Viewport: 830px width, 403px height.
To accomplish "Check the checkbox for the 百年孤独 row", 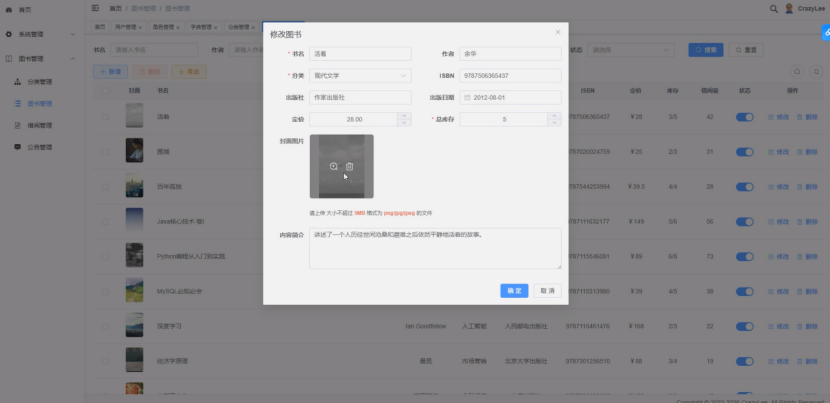I will [105, 187].
